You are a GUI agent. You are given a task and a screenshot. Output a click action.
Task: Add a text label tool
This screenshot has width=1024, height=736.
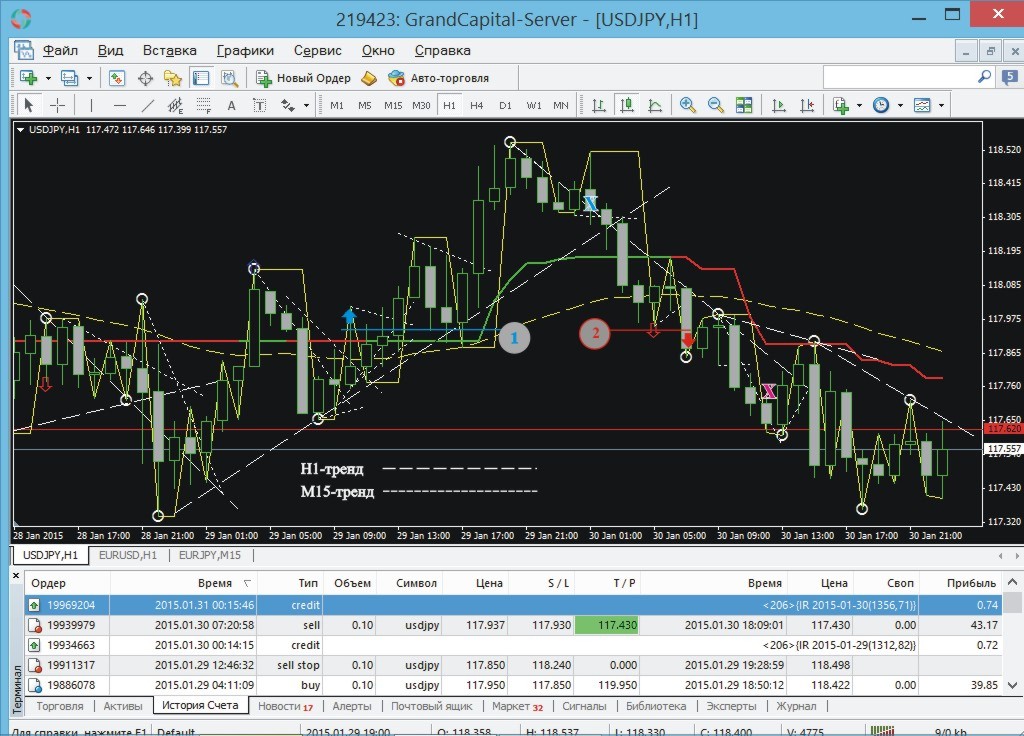[x=231, y=105]
